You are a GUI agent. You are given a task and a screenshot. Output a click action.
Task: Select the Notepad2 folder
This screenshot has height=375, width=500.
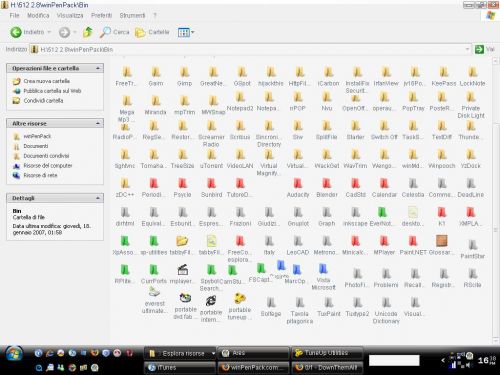tap(240, 102)
